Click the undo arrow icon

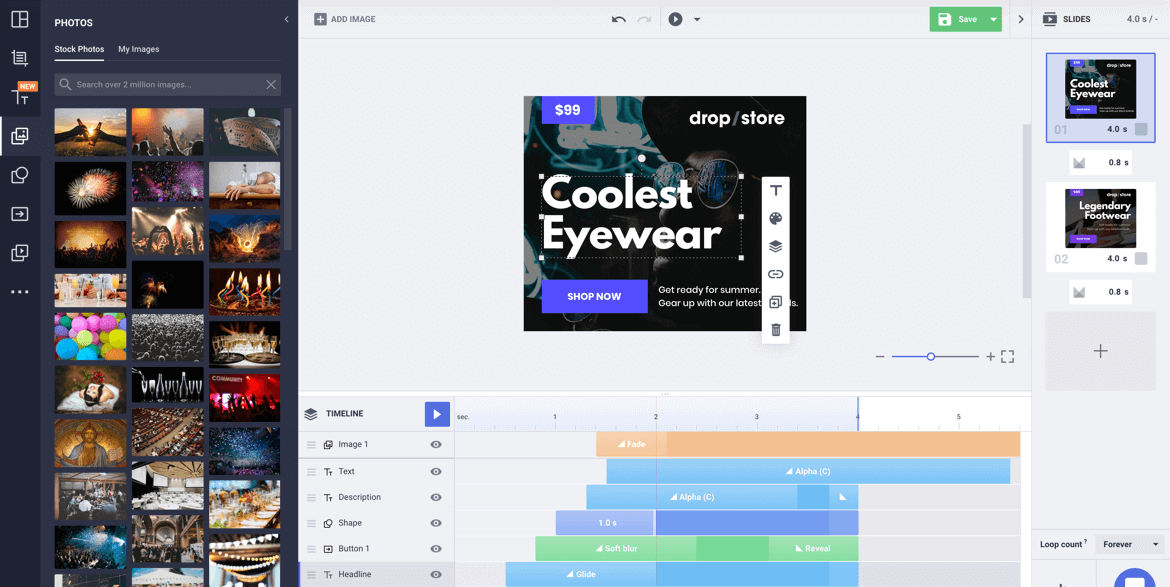pyautogui.click(x=619, y=19)
